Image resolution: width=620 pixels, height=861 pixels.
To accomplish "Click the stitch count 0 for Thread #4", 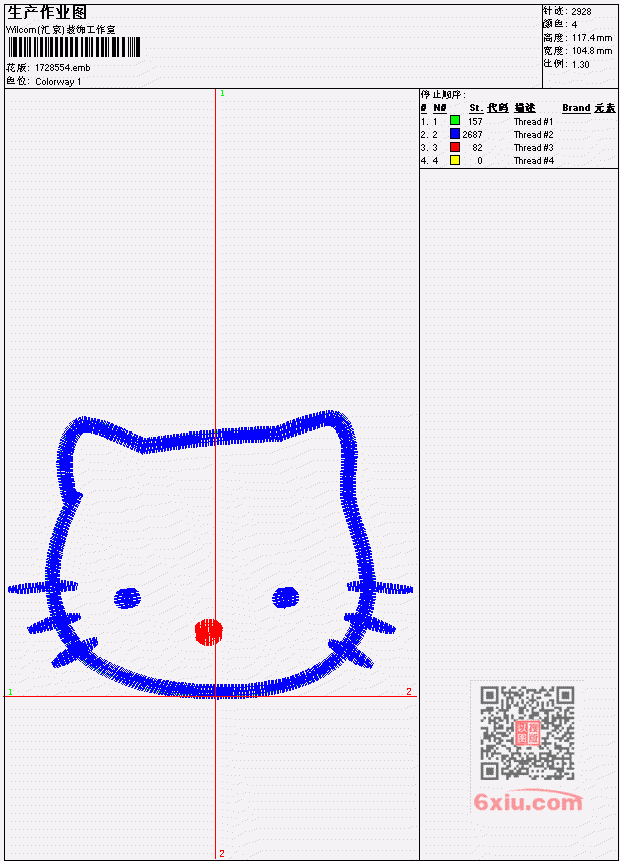I will click(x=480, y=161).
